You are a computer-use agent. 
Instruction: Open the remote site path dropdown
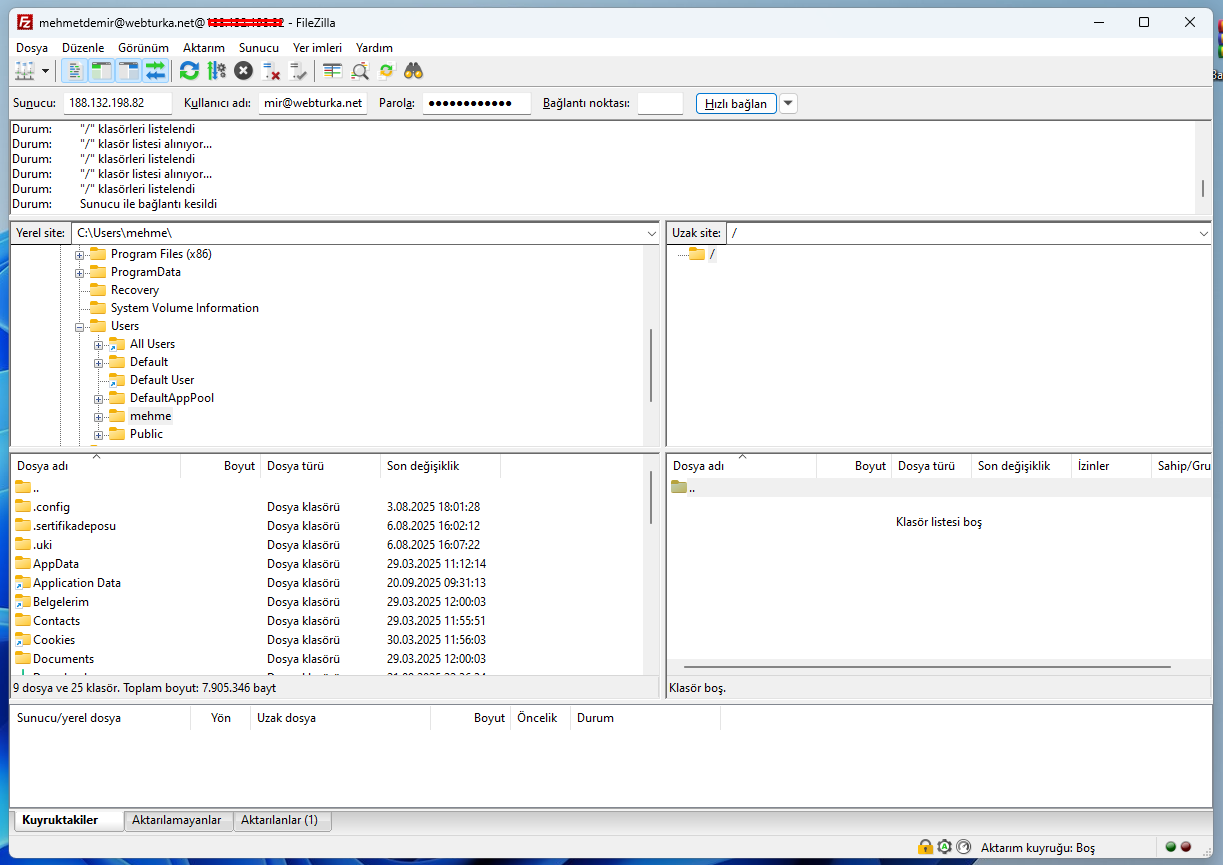point(1203,232)
